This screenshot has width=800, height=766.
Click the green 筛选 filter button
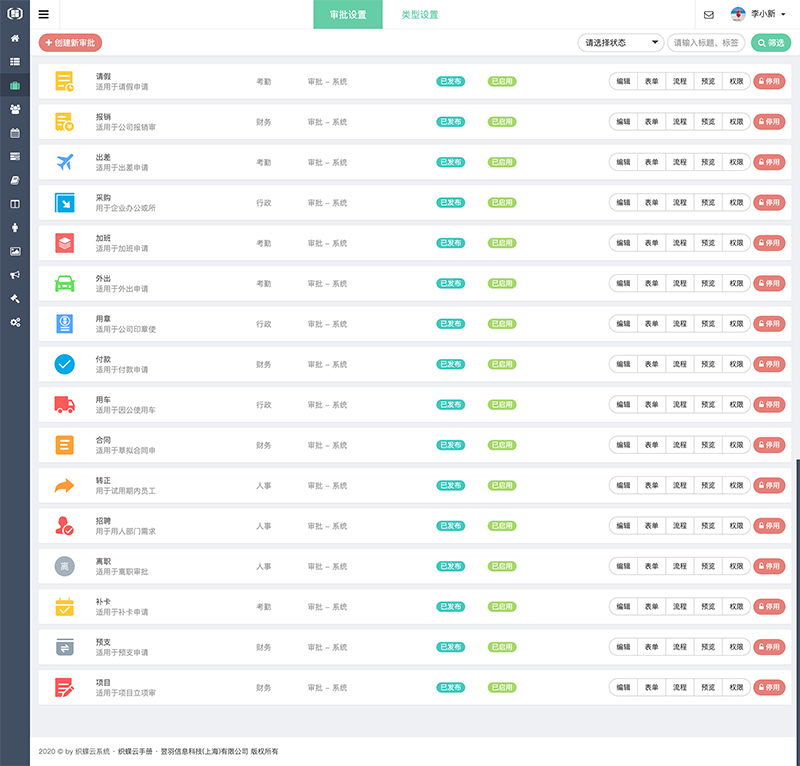[770, 43]
